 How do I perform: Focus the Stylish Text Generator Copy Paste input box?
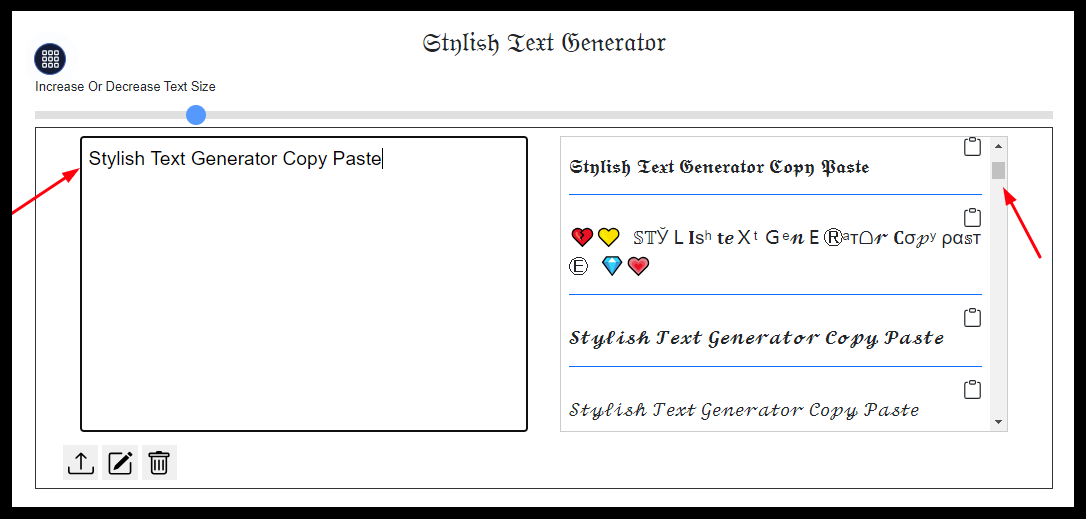[x=304, y=284]
